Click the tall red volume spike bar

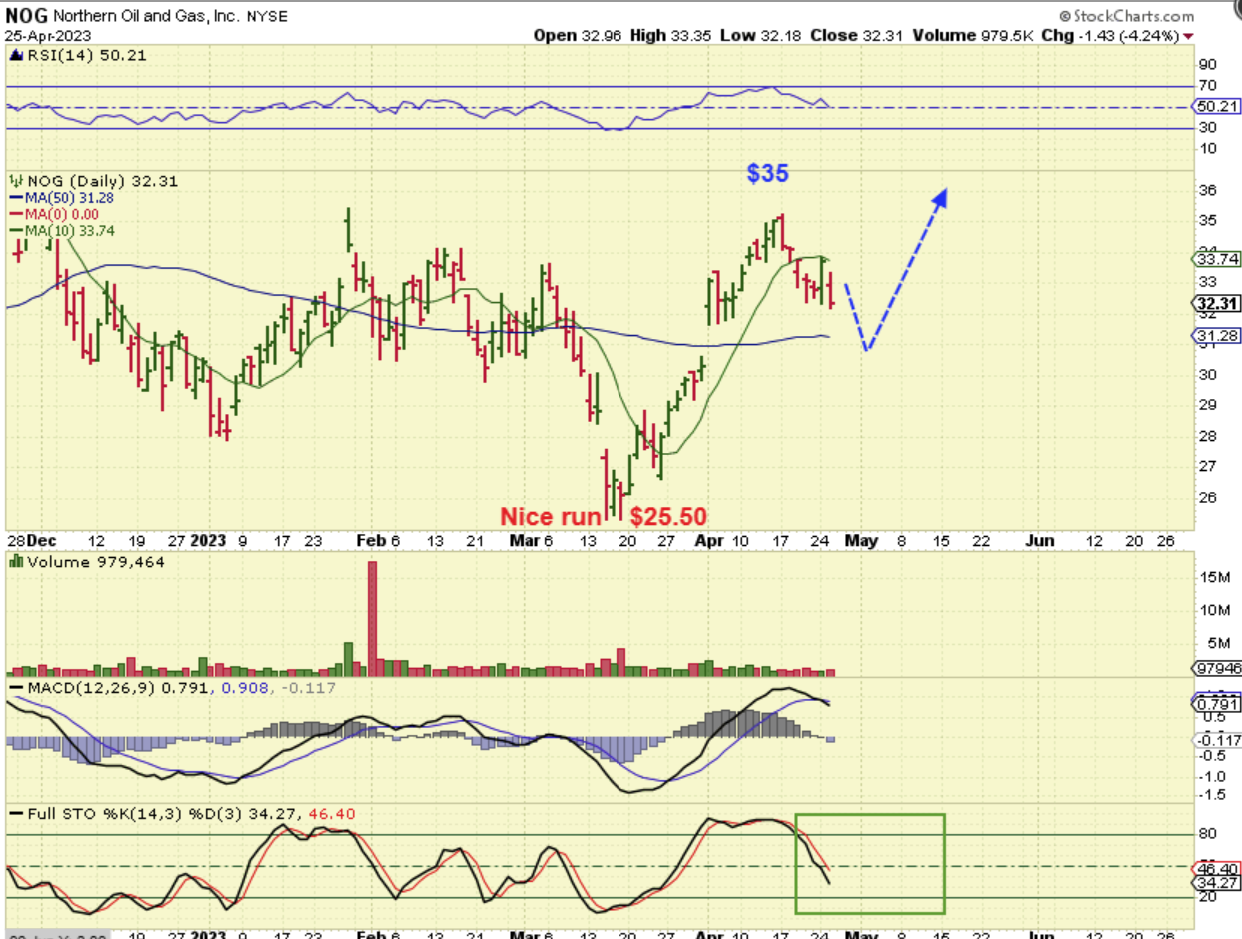coord(373,618)
